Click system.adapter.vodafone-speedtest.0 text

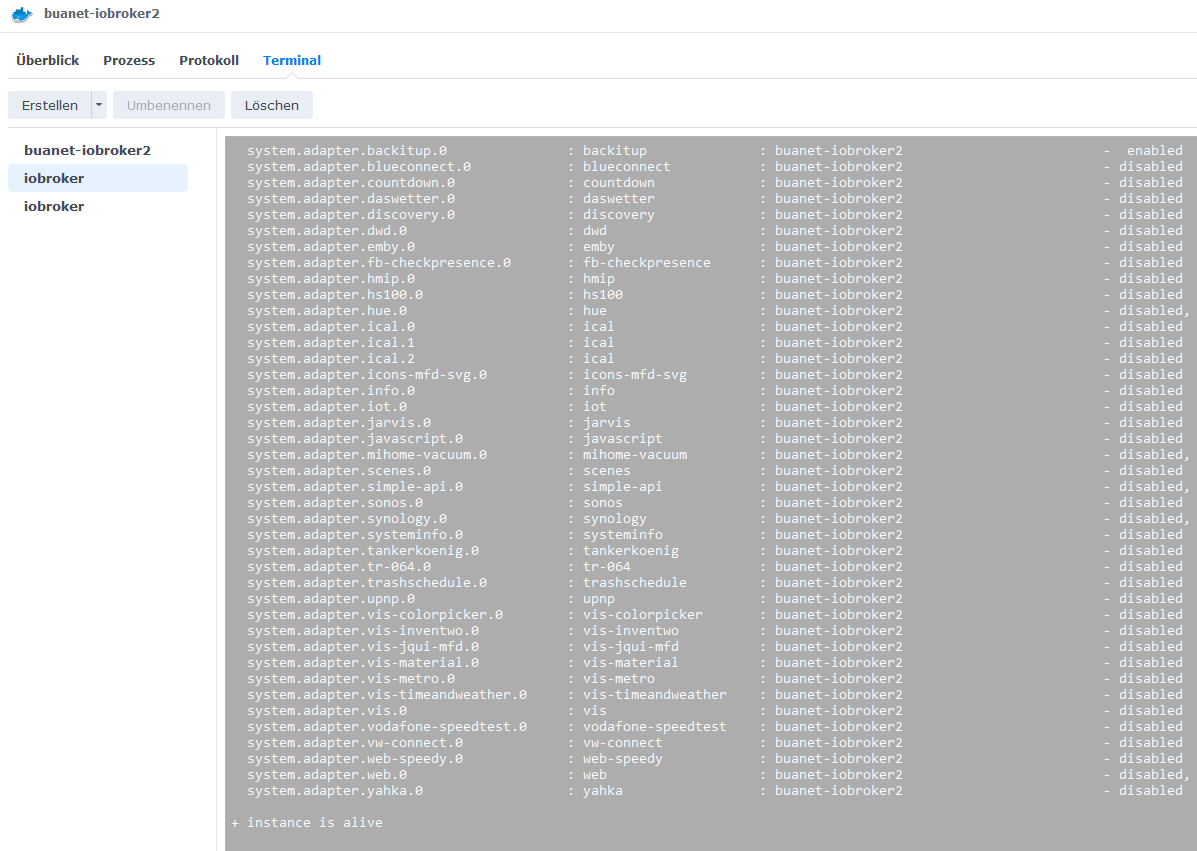point(387,727)
